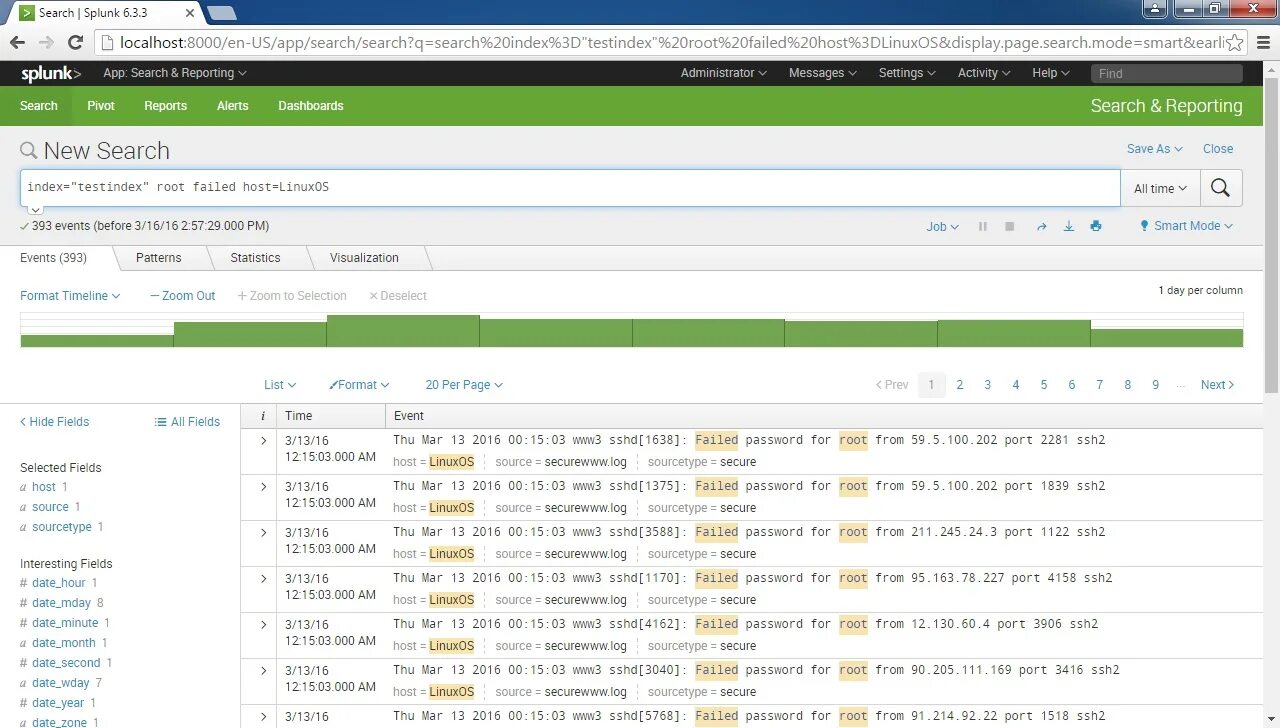Open the All time range picker
Screen dimensions: 1280x728
[1160, 188]
